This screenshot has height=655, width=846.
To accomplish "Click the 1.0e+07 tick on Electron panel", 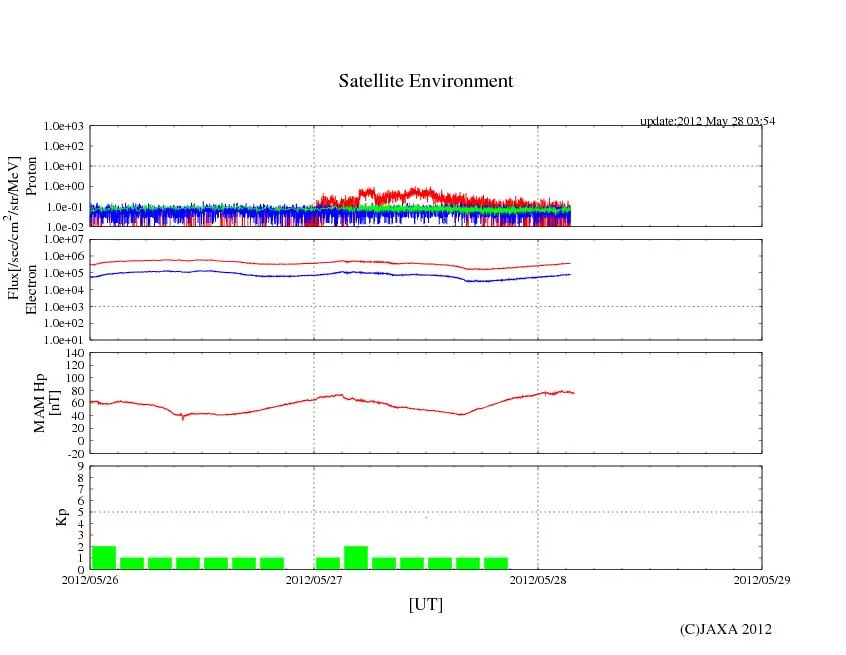I will 65,240.
